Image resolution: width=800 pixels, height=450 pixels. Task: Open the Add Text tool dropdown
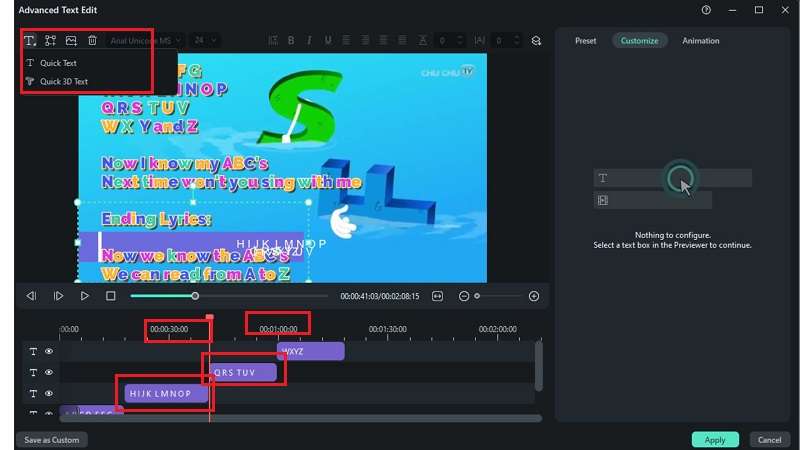pyautogui.click(x=30, y=40)
